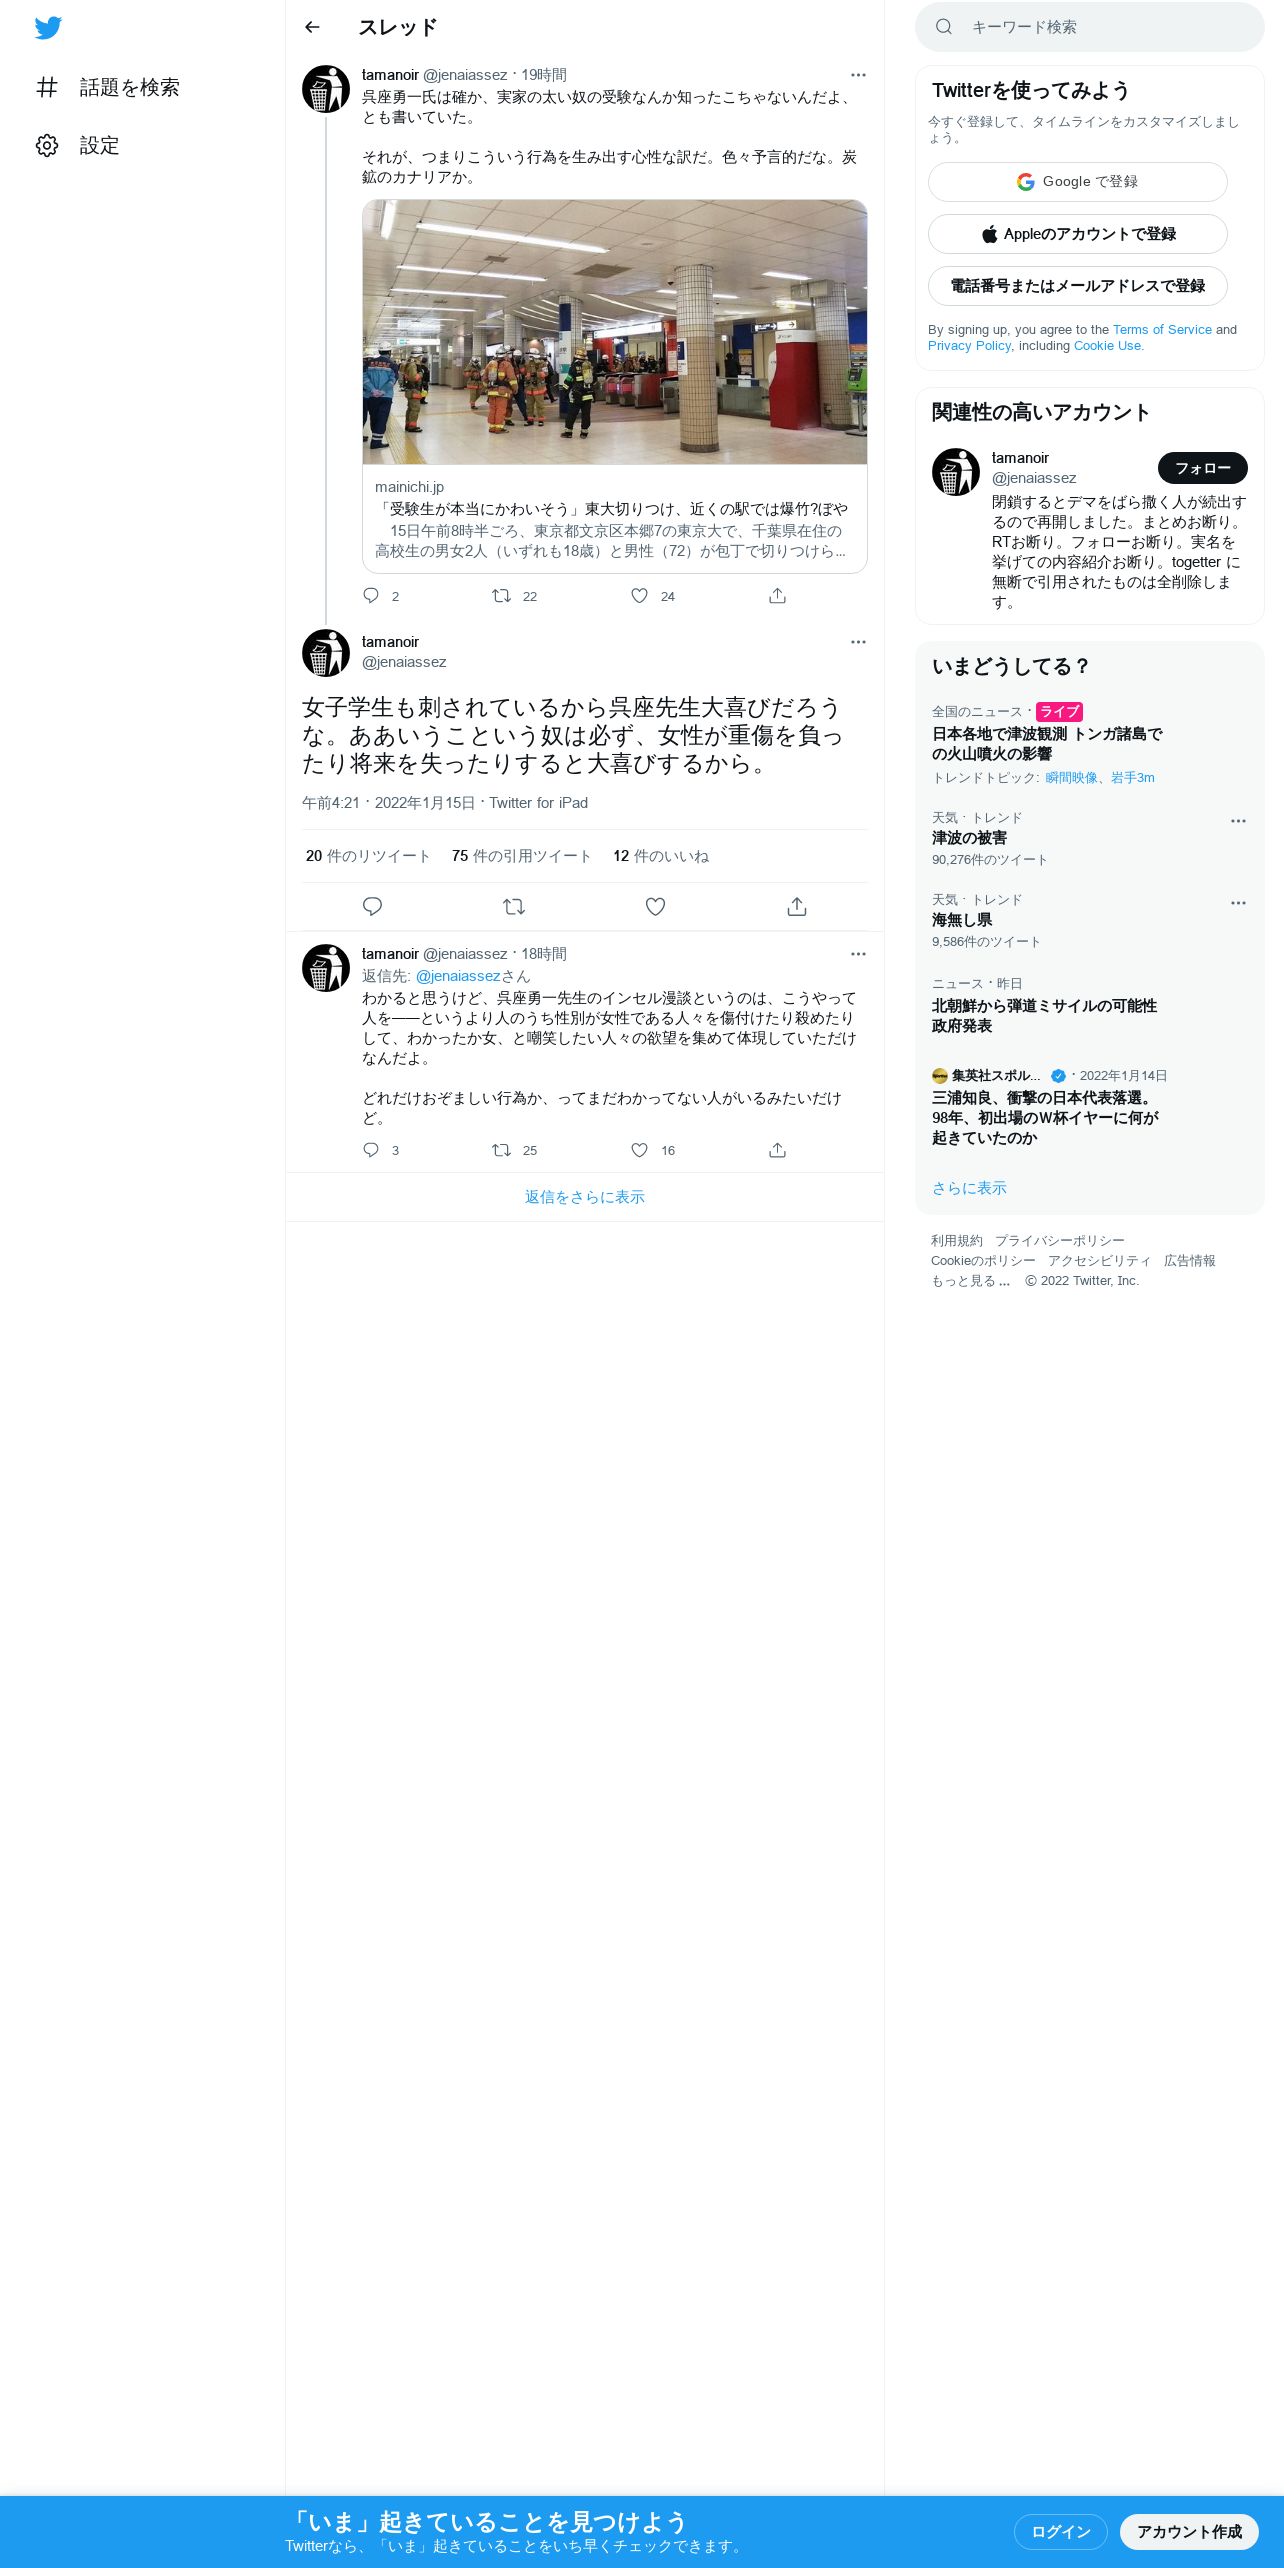The image size is (1284, 2568).
Task: Show more replies via 返信をさらに表示
Action: [x=584, y=1197]
